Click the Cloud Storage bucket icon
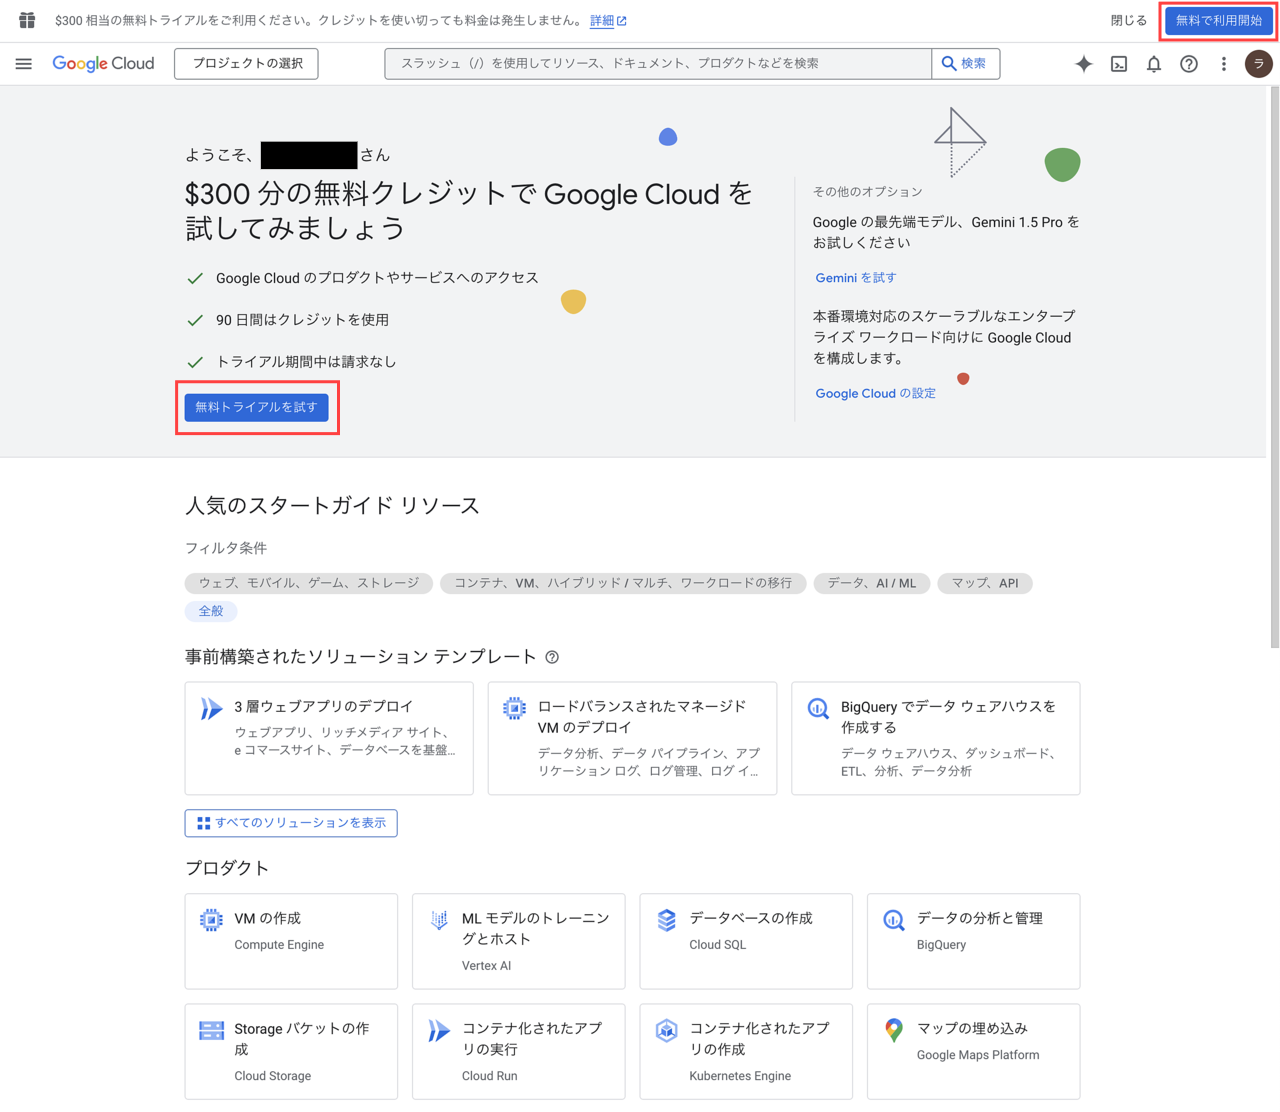Viewport: 1280px width, 1112px height. 211,1030
